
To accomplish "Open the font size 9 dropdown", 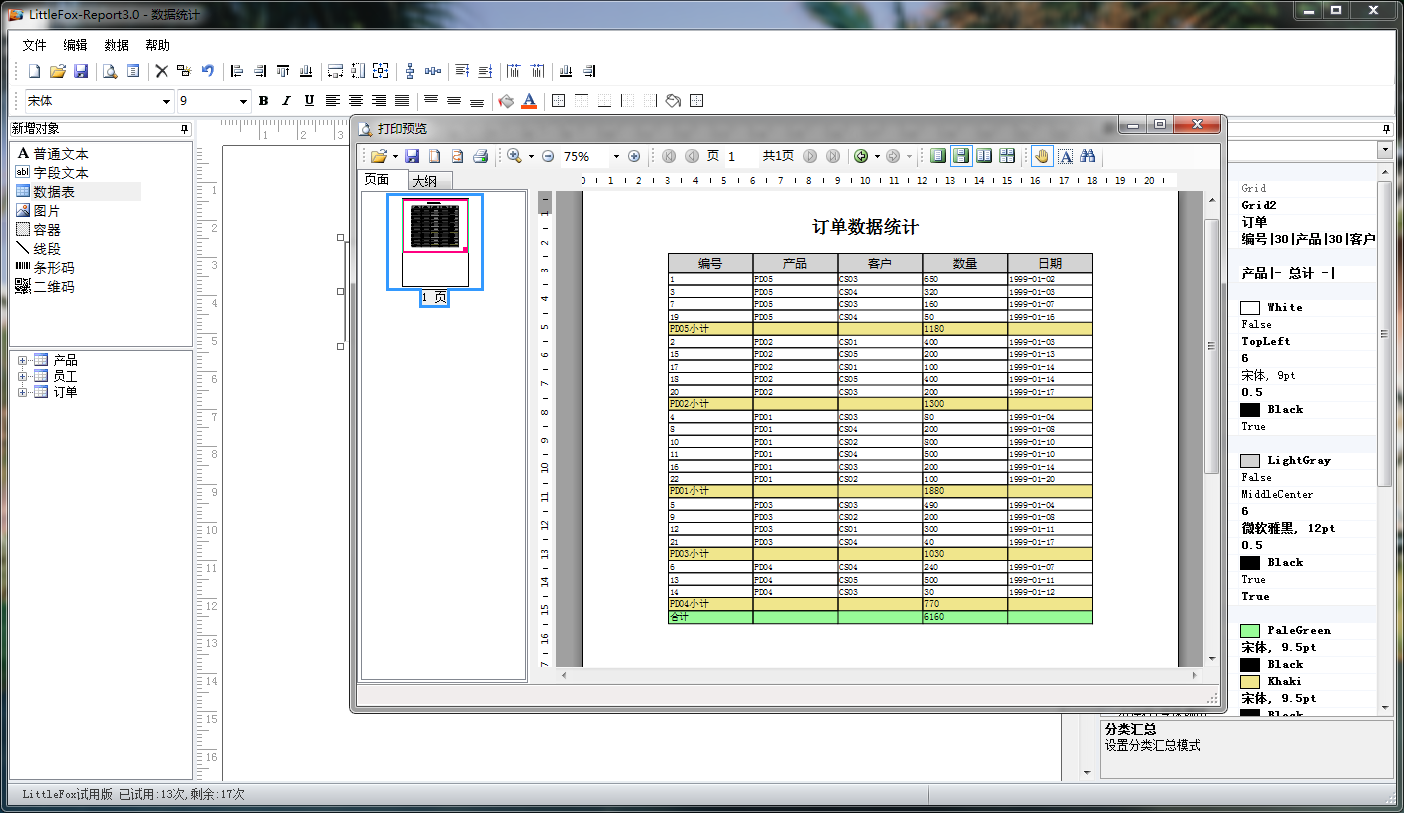I will pos(242,101).
